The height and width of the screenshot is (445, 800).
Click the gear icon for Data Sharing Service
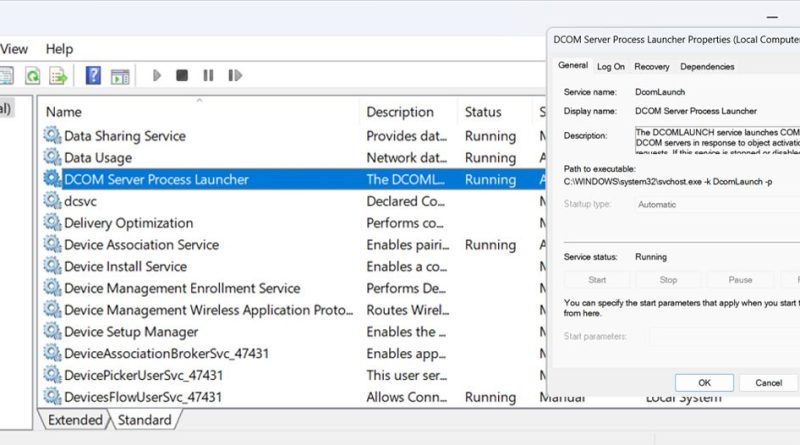tap(52, 135)
